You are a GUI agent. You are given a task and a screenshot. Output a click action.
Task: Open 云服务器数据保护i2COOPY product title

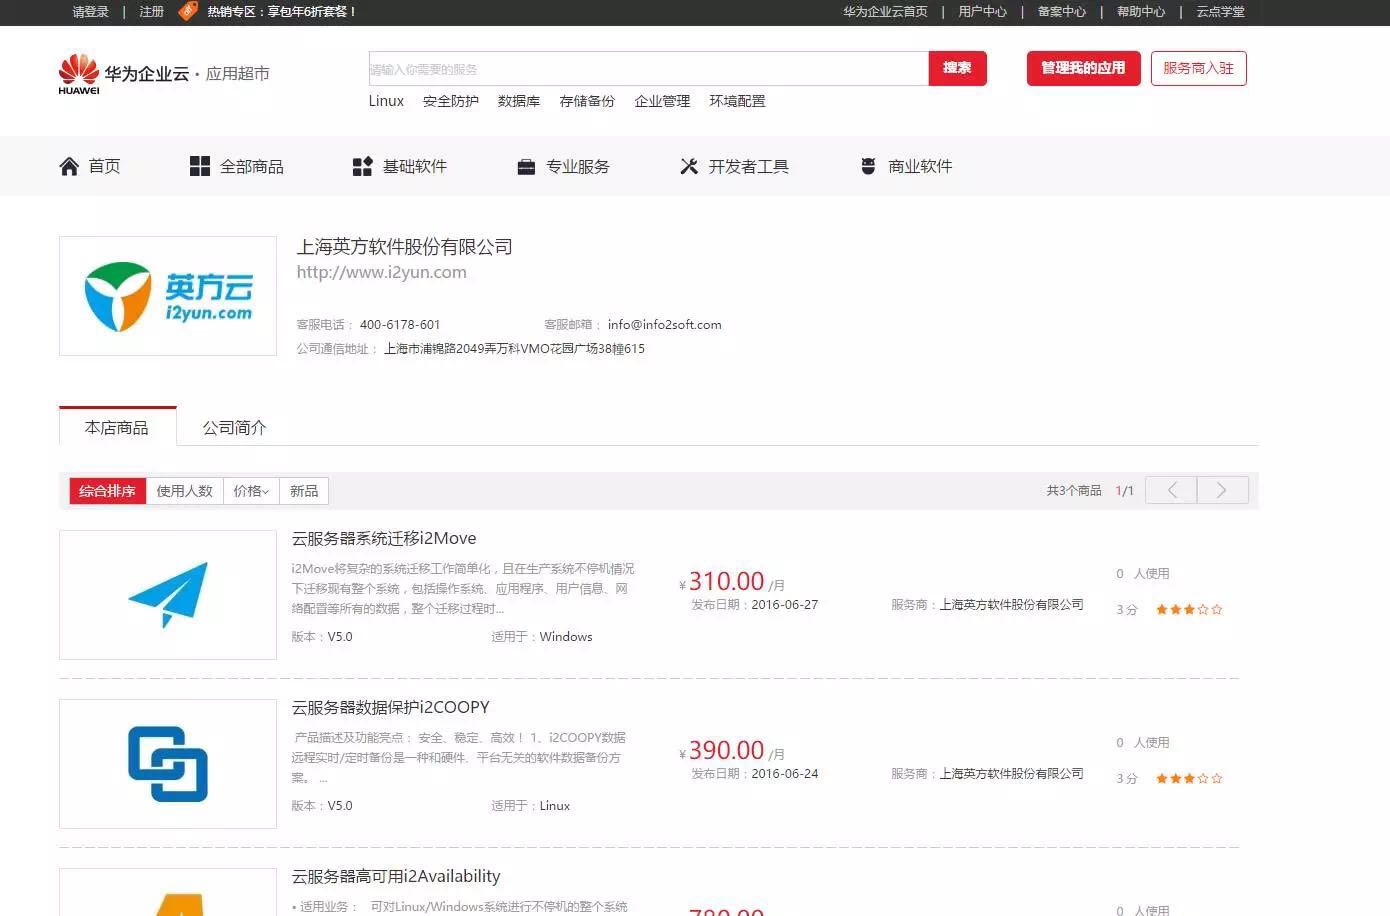coord(390,707)
